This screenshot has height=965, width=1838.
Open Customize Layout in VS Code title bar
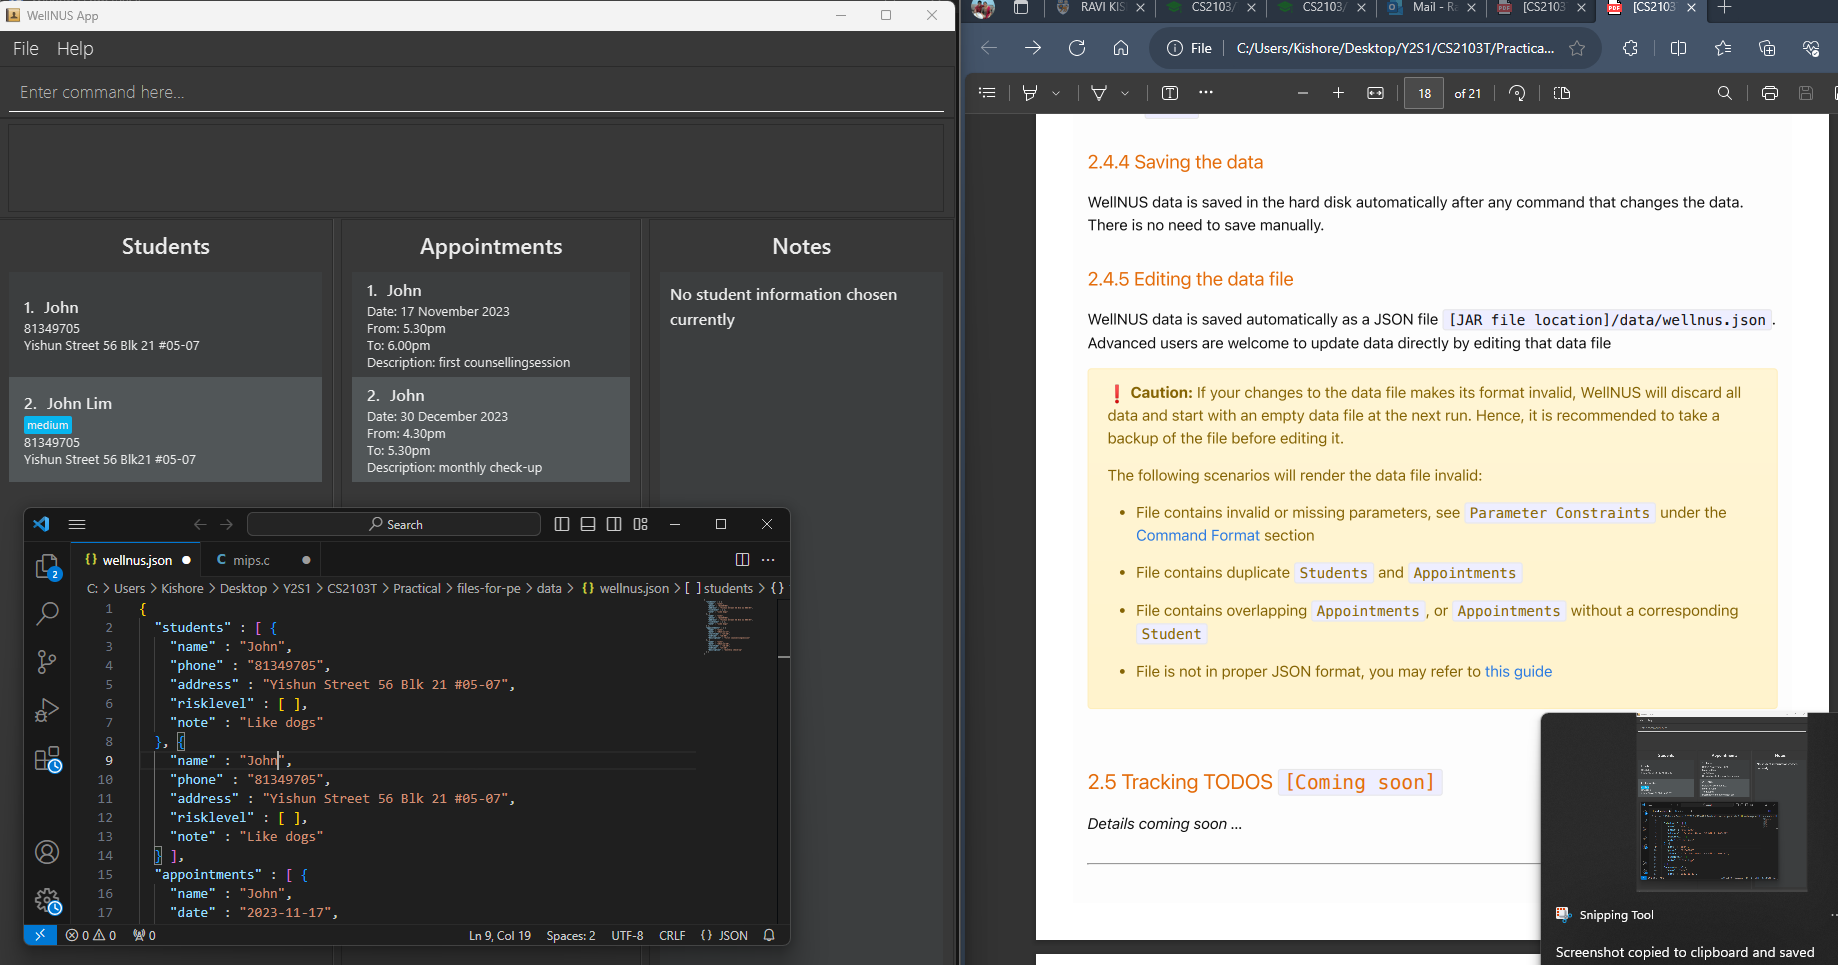(x=641, y=524)
